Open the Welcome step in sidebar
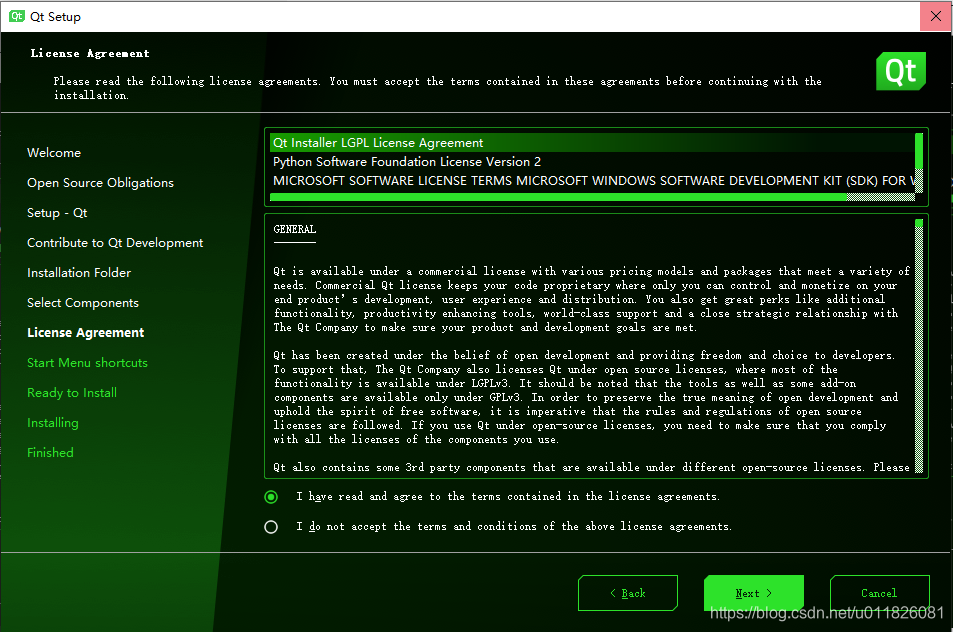The width and height of the screenshot is (953, 632). tap(53, 153)
